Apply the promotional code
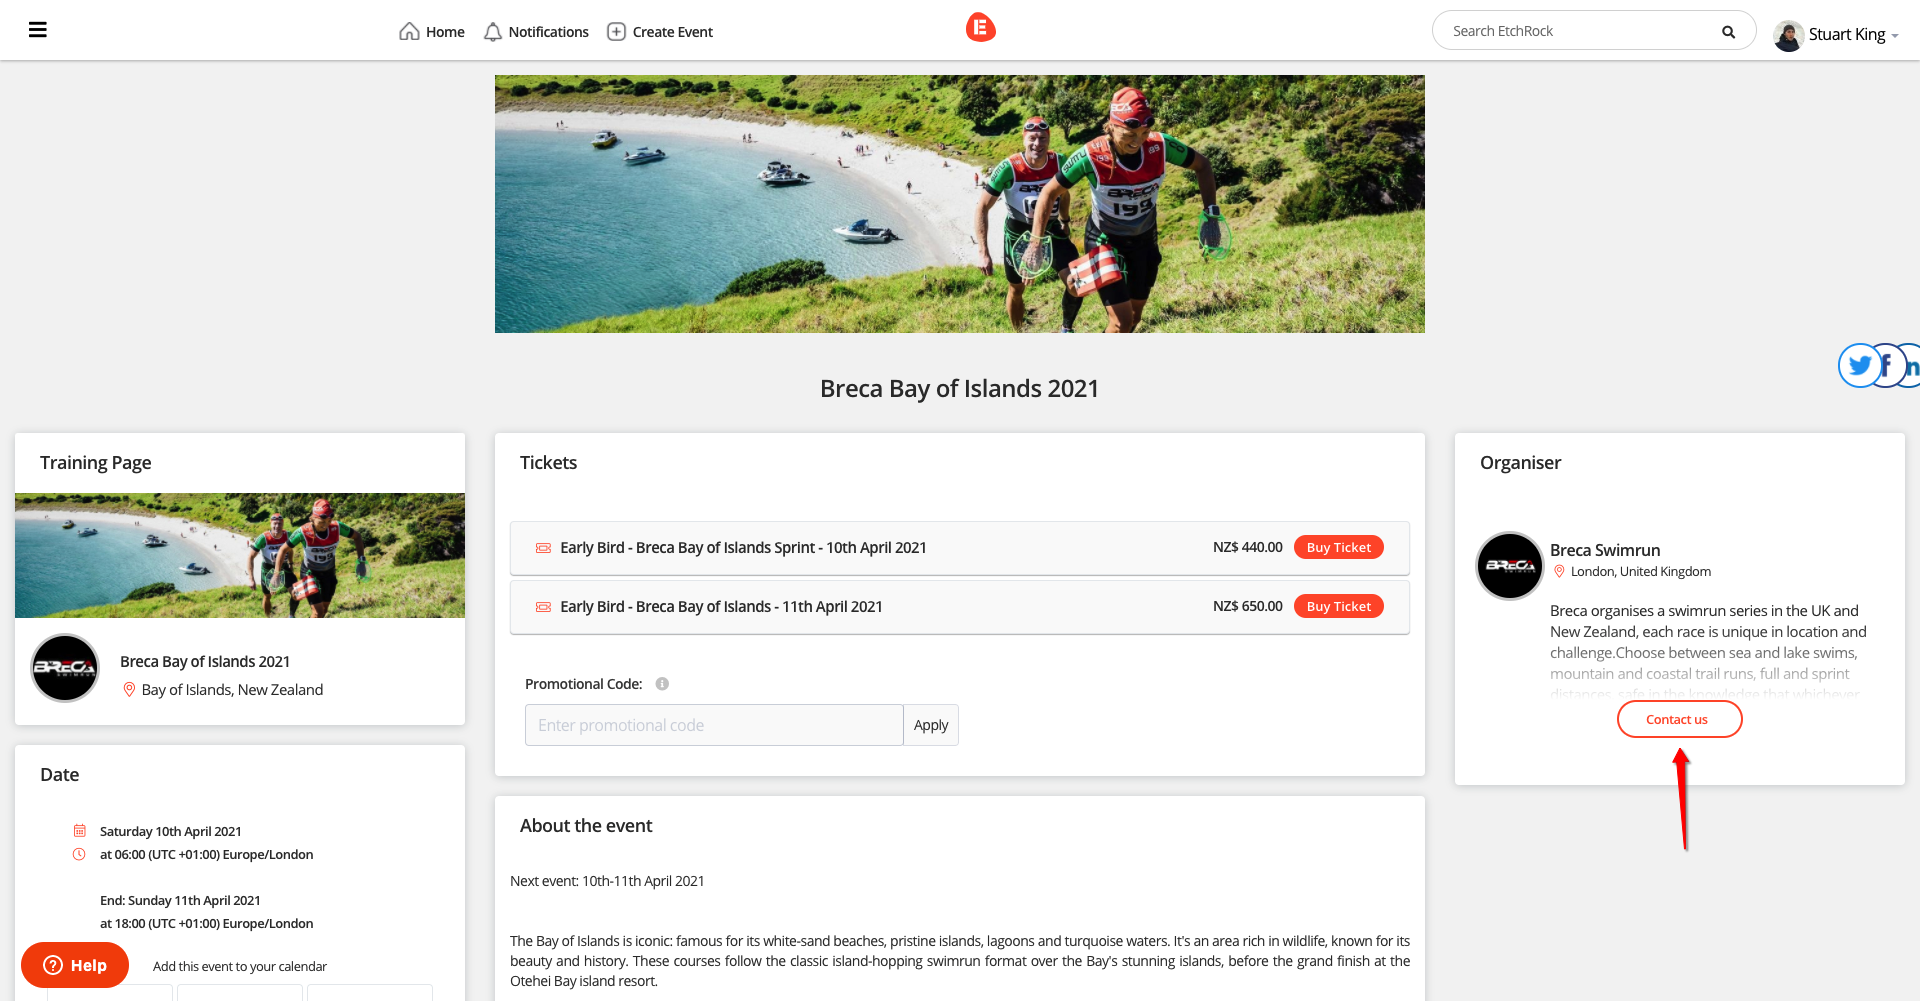The height and width of the screenshot is (1002, 1920). point(931,725)
